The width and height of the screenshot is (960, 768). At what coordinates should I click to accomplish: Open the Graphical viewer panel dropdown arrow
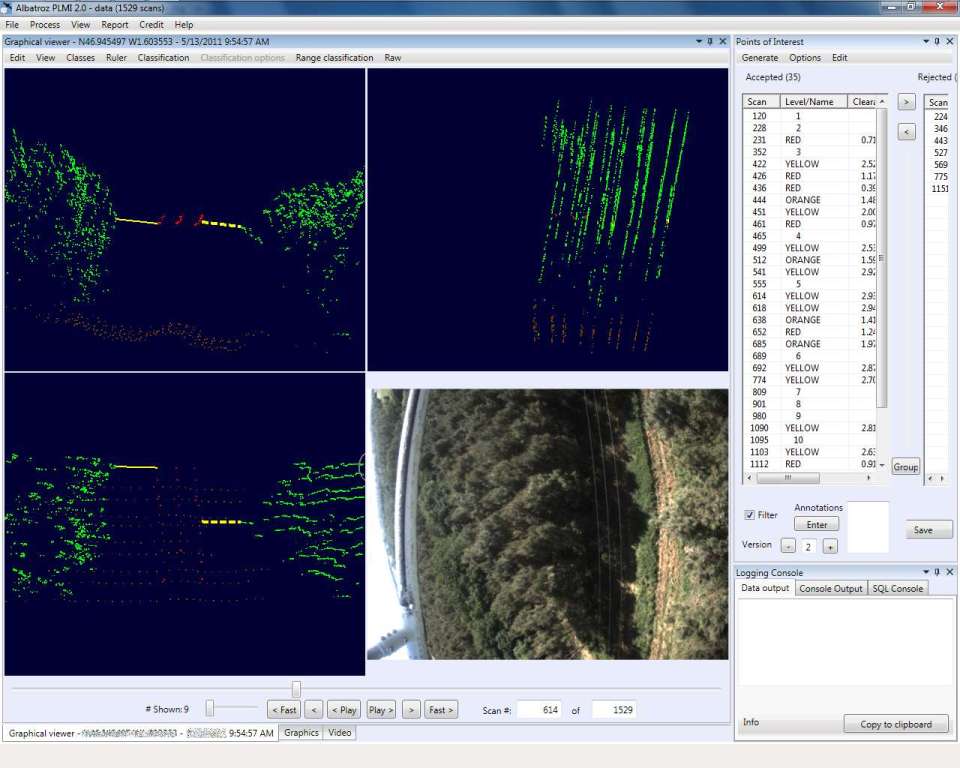click(x=698, y=41)
